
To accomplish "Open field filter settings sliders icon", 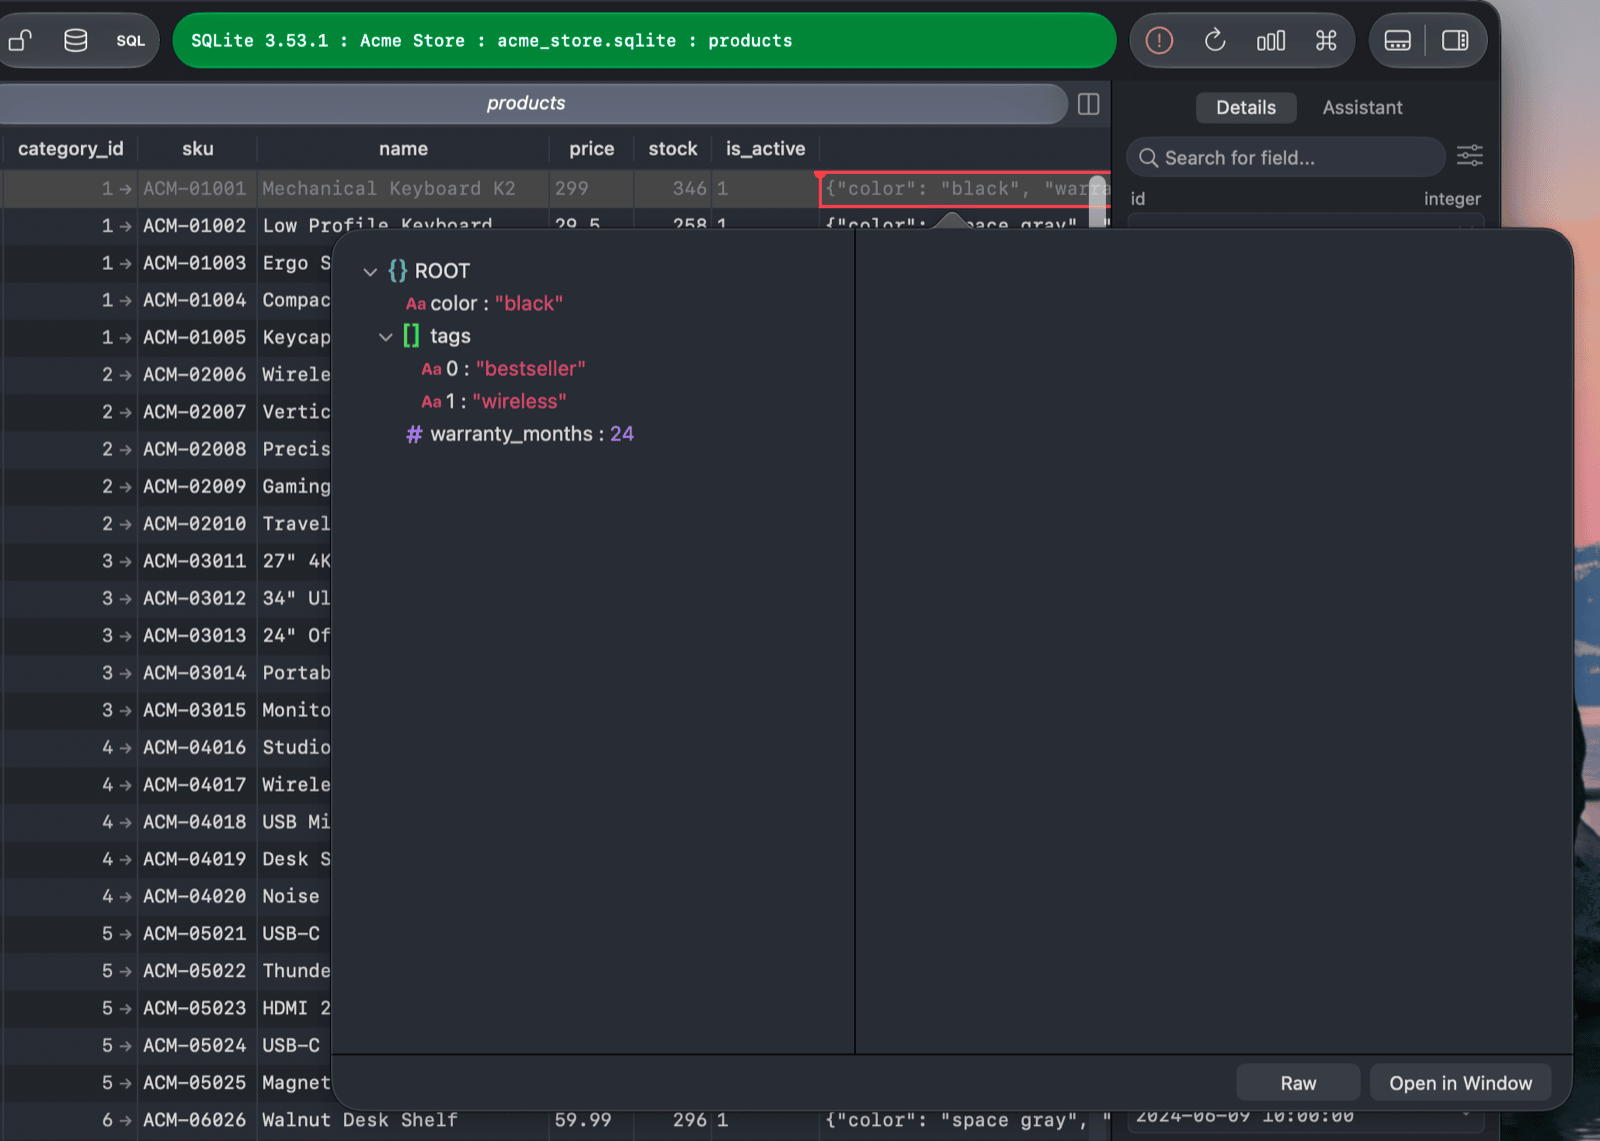I will coord(1470,156).
